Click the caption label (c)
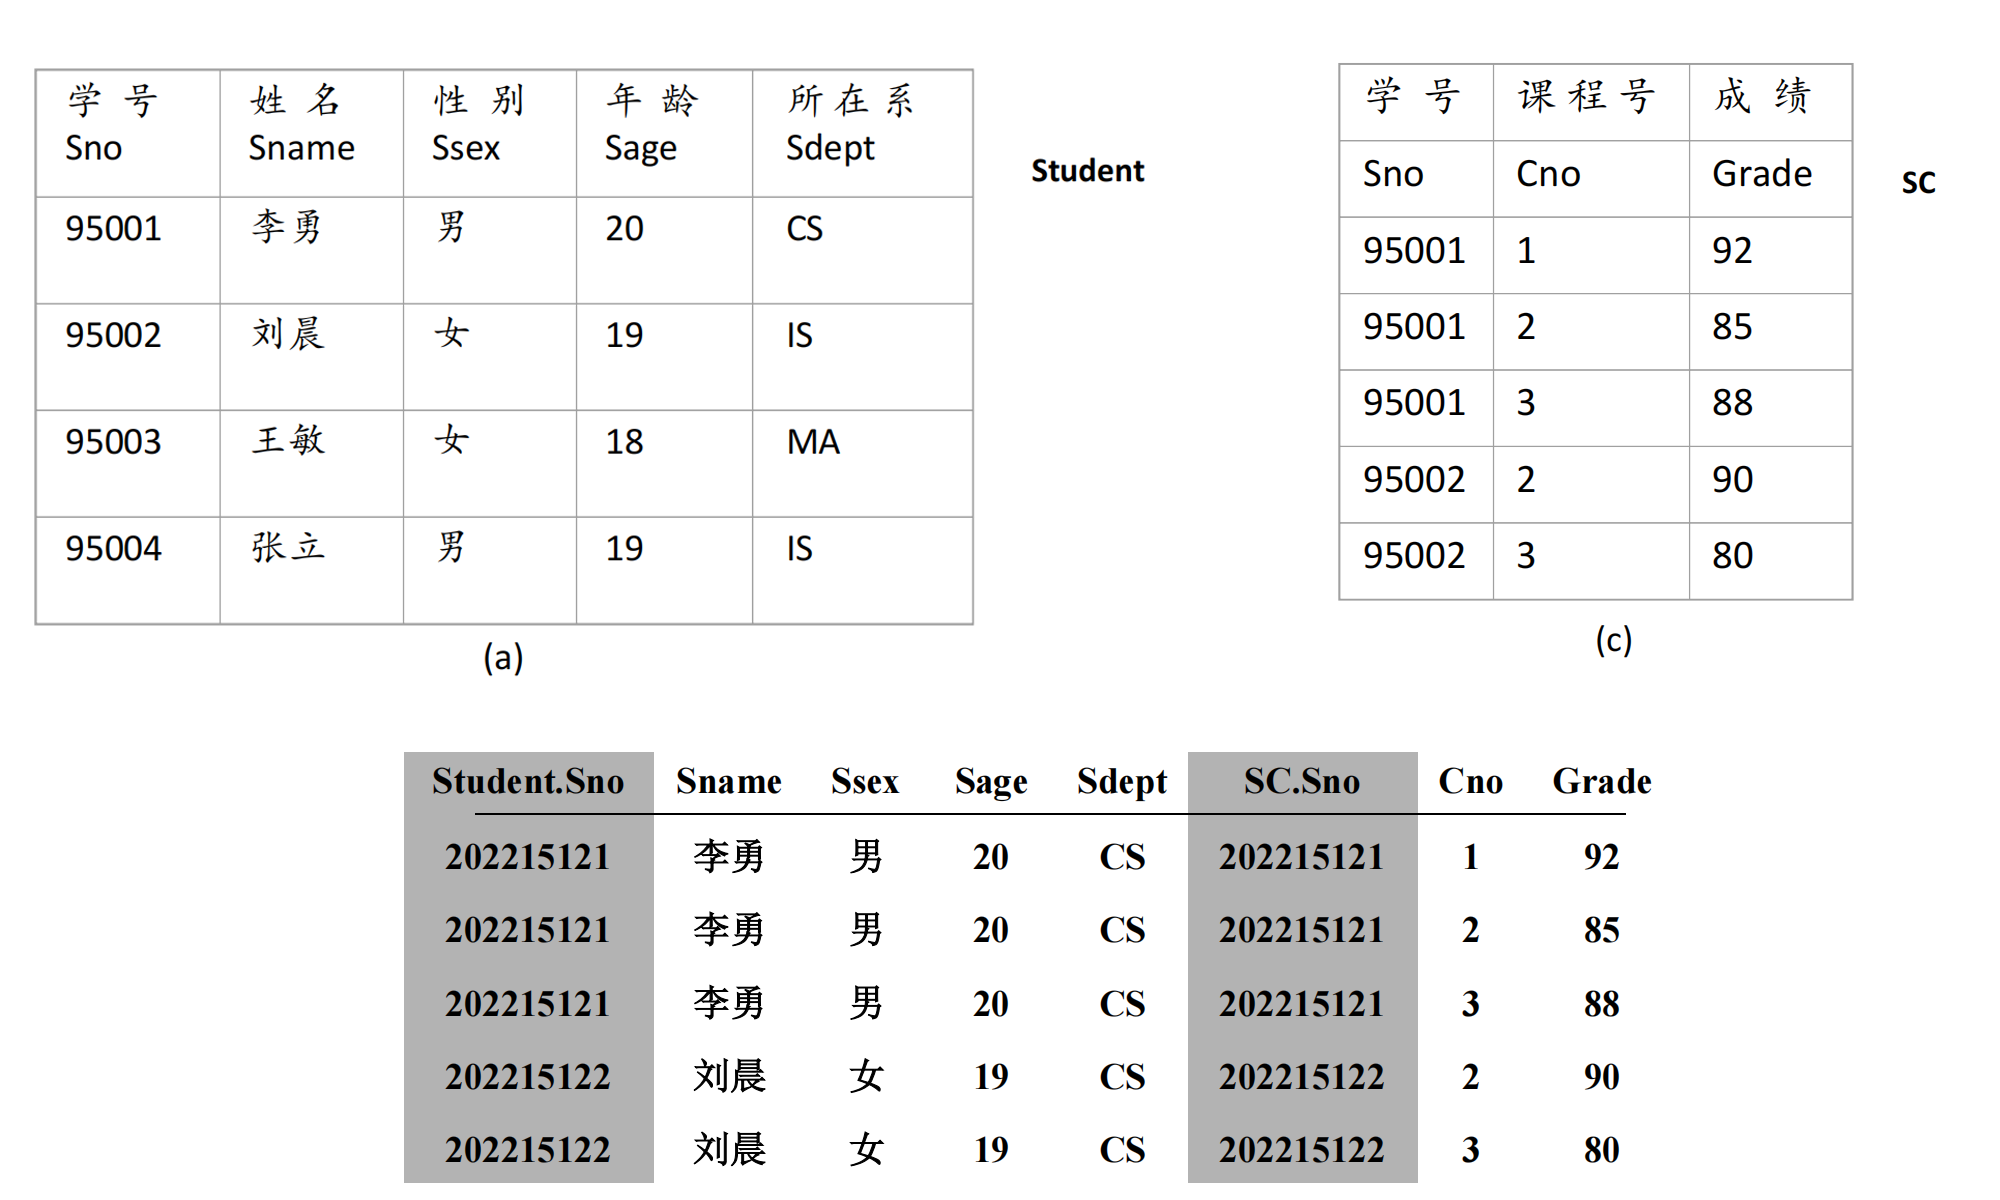Screen dimensions: 2000x1200 tap(1613, 640)
